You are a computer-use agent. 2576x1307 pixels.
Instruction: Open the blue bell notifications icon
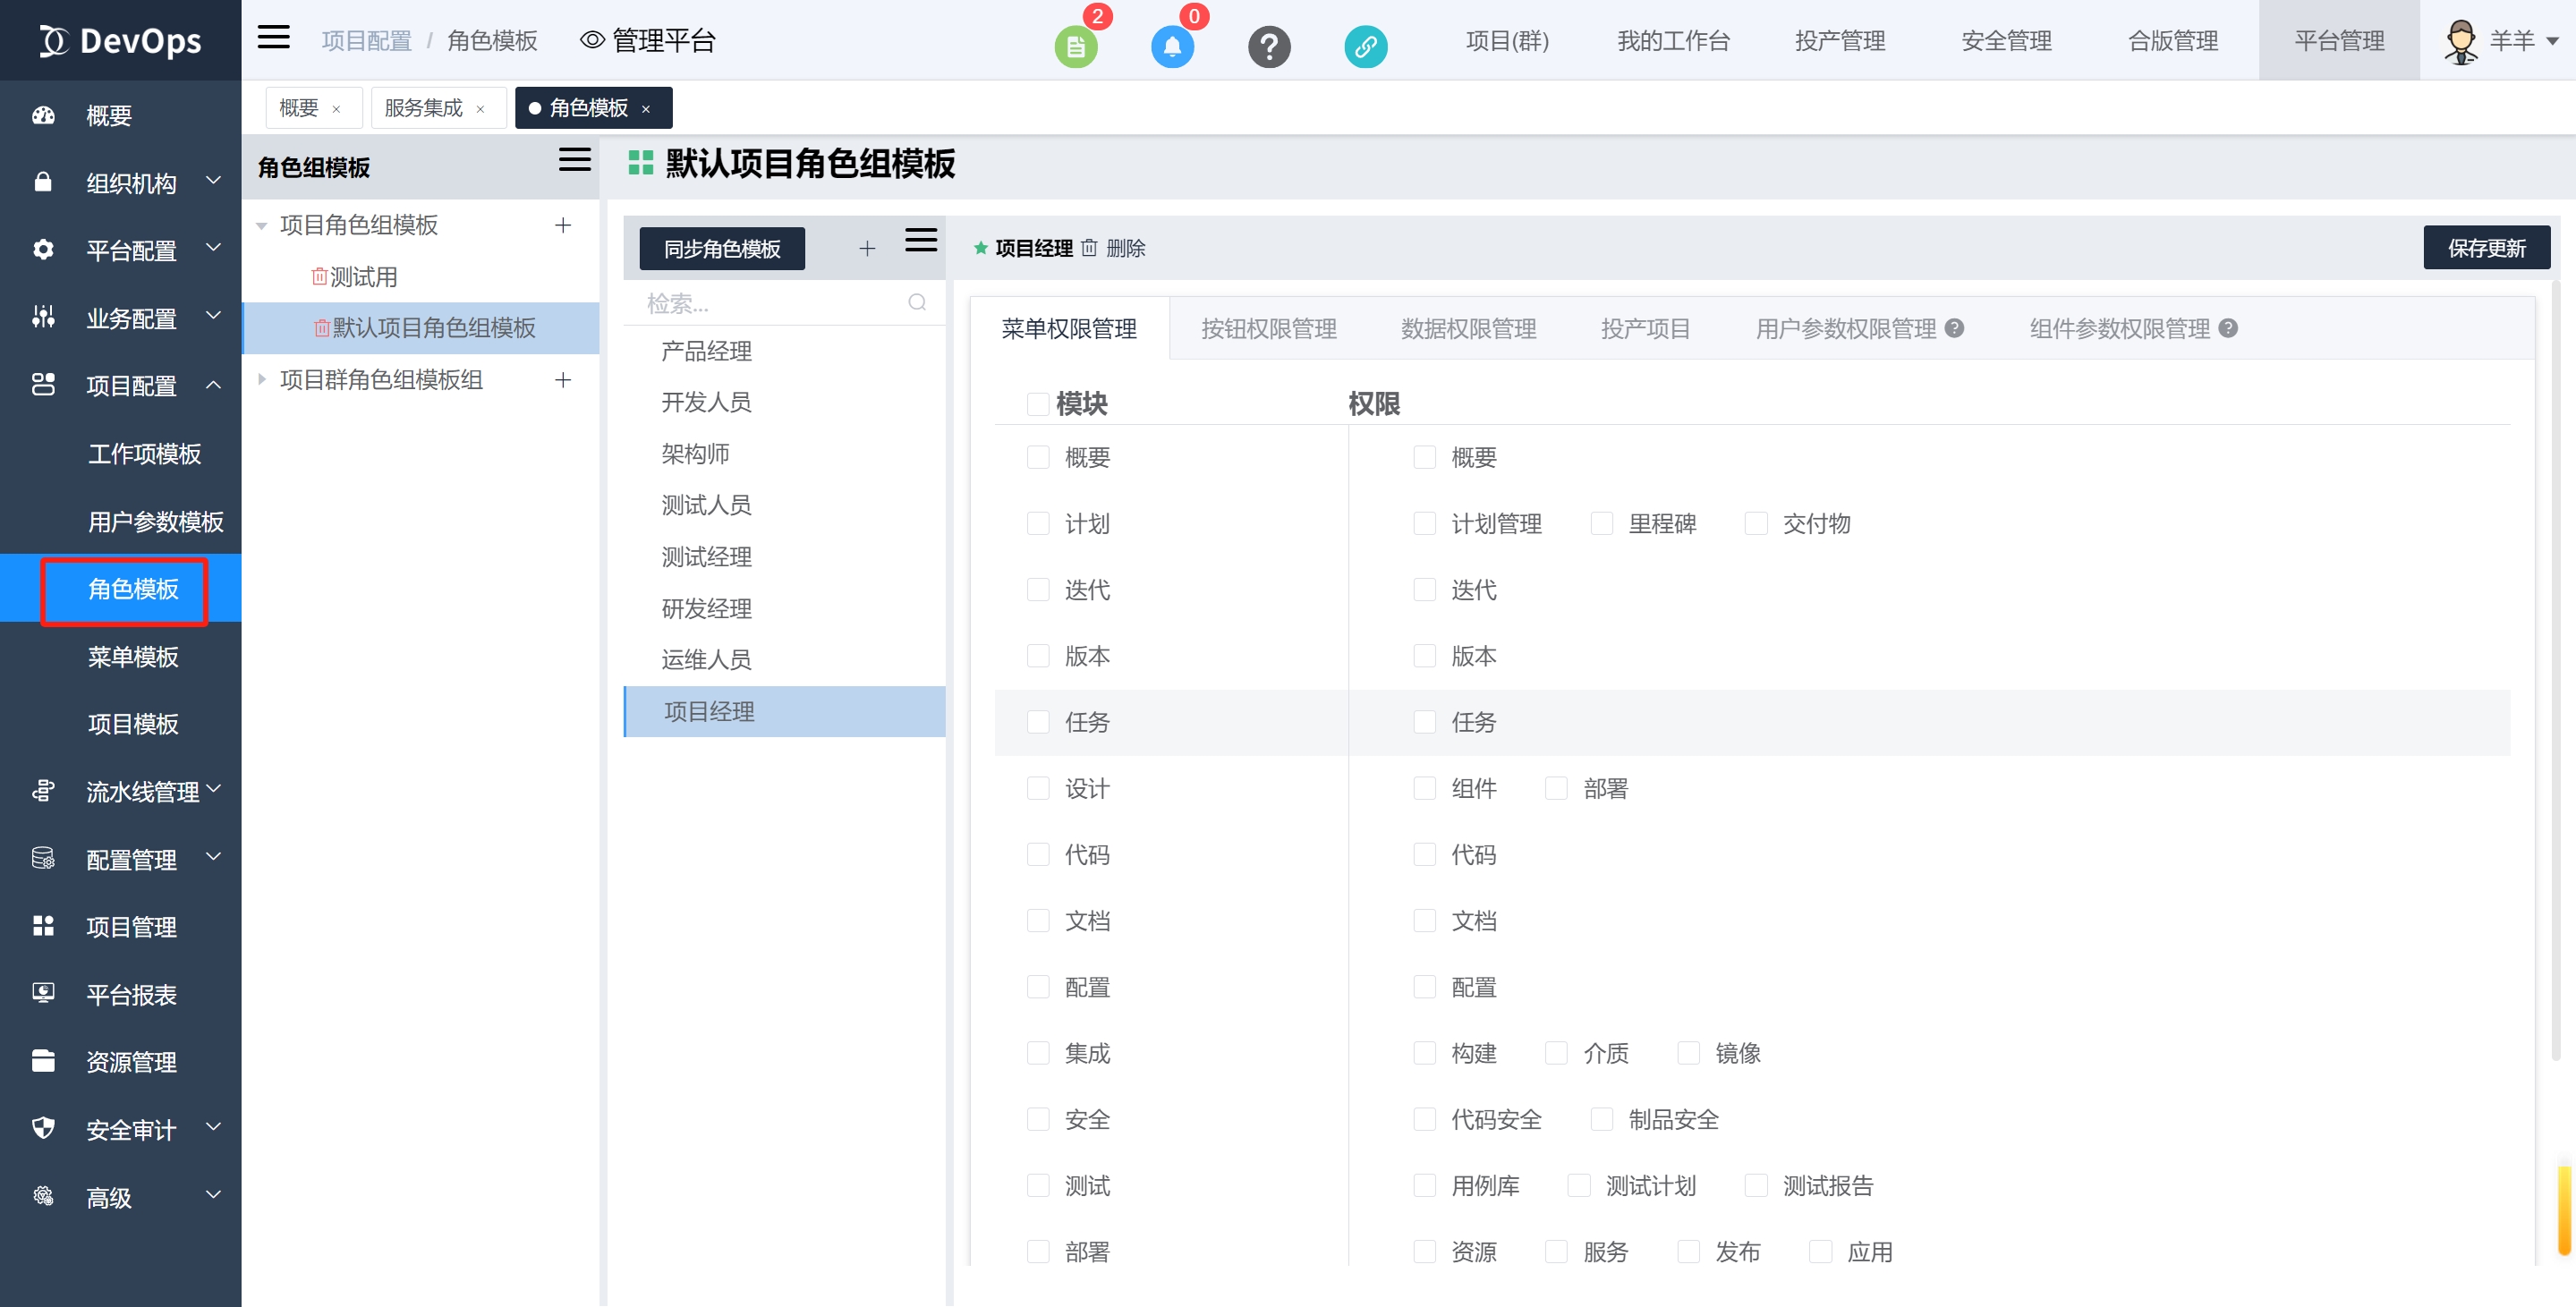(1172, 46)
